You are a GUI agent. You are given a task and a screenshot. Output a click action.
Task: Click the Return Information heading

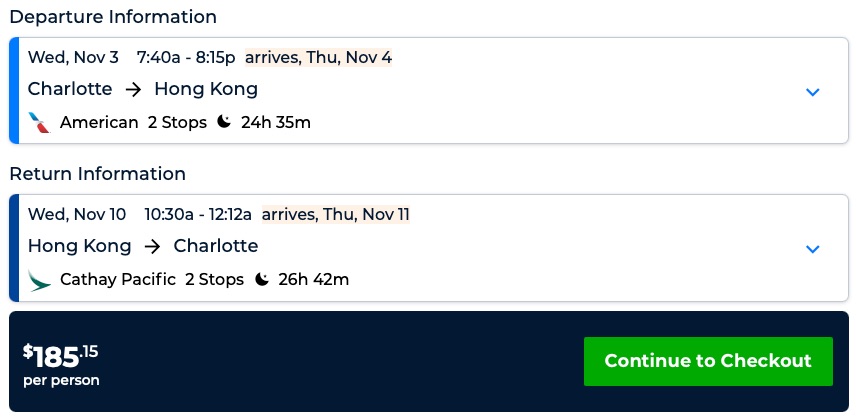98,174
